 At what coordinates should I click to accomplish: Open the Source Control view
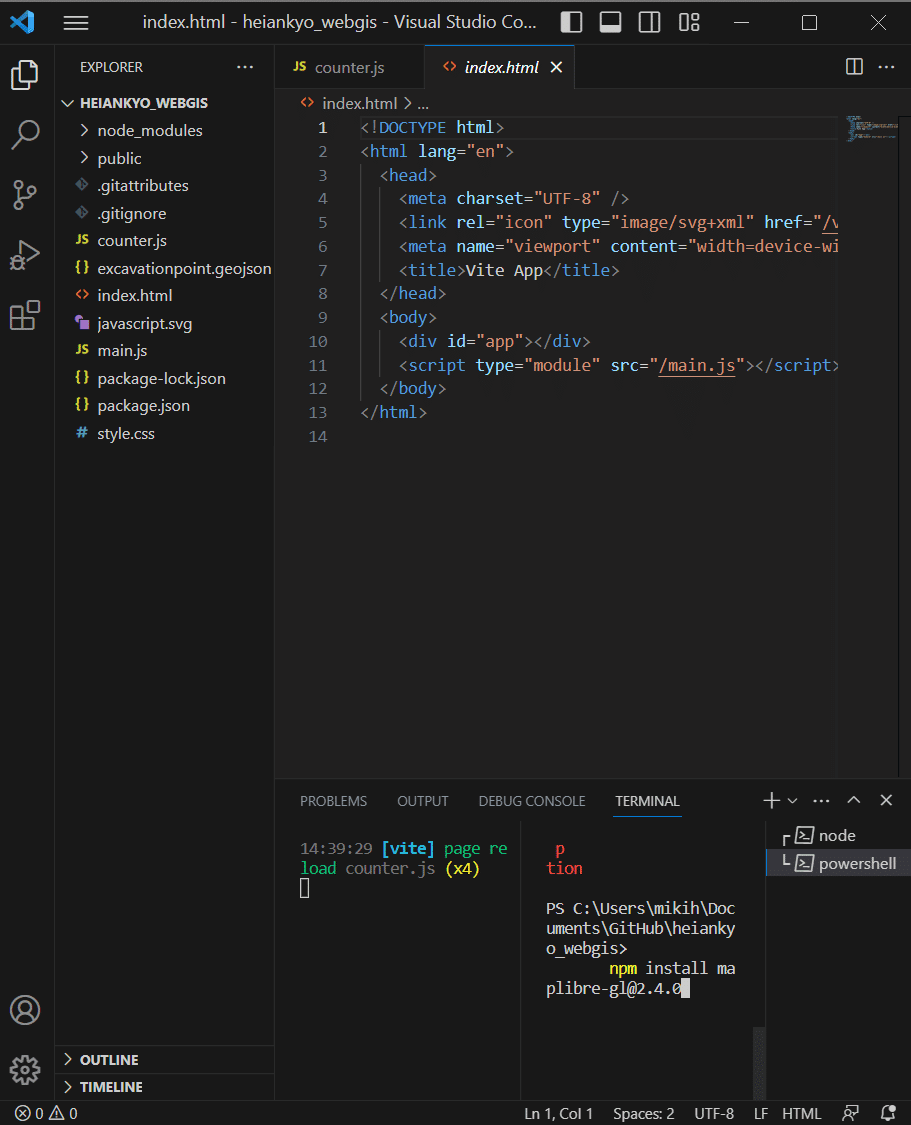click(x=25, y=195)
